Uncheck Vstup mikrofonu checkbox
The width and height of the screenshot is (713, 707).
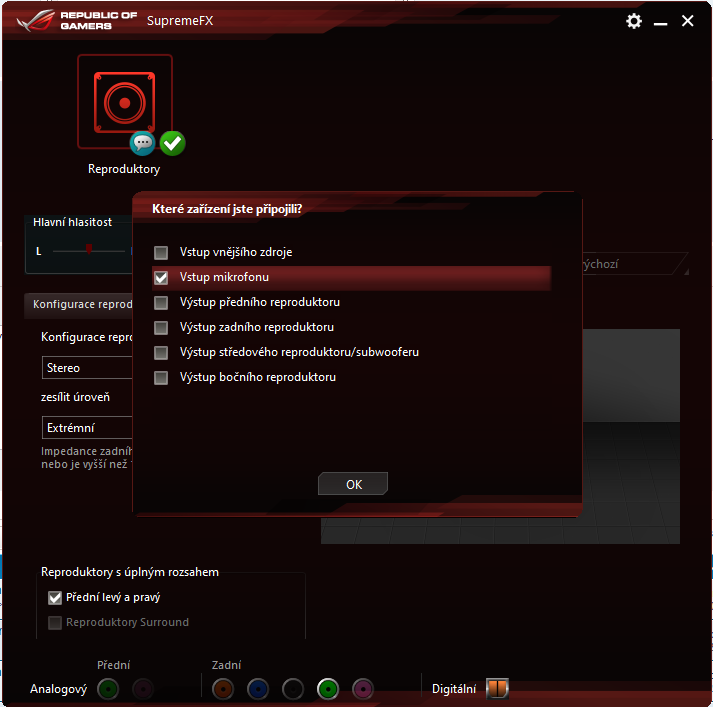(161, 277)
